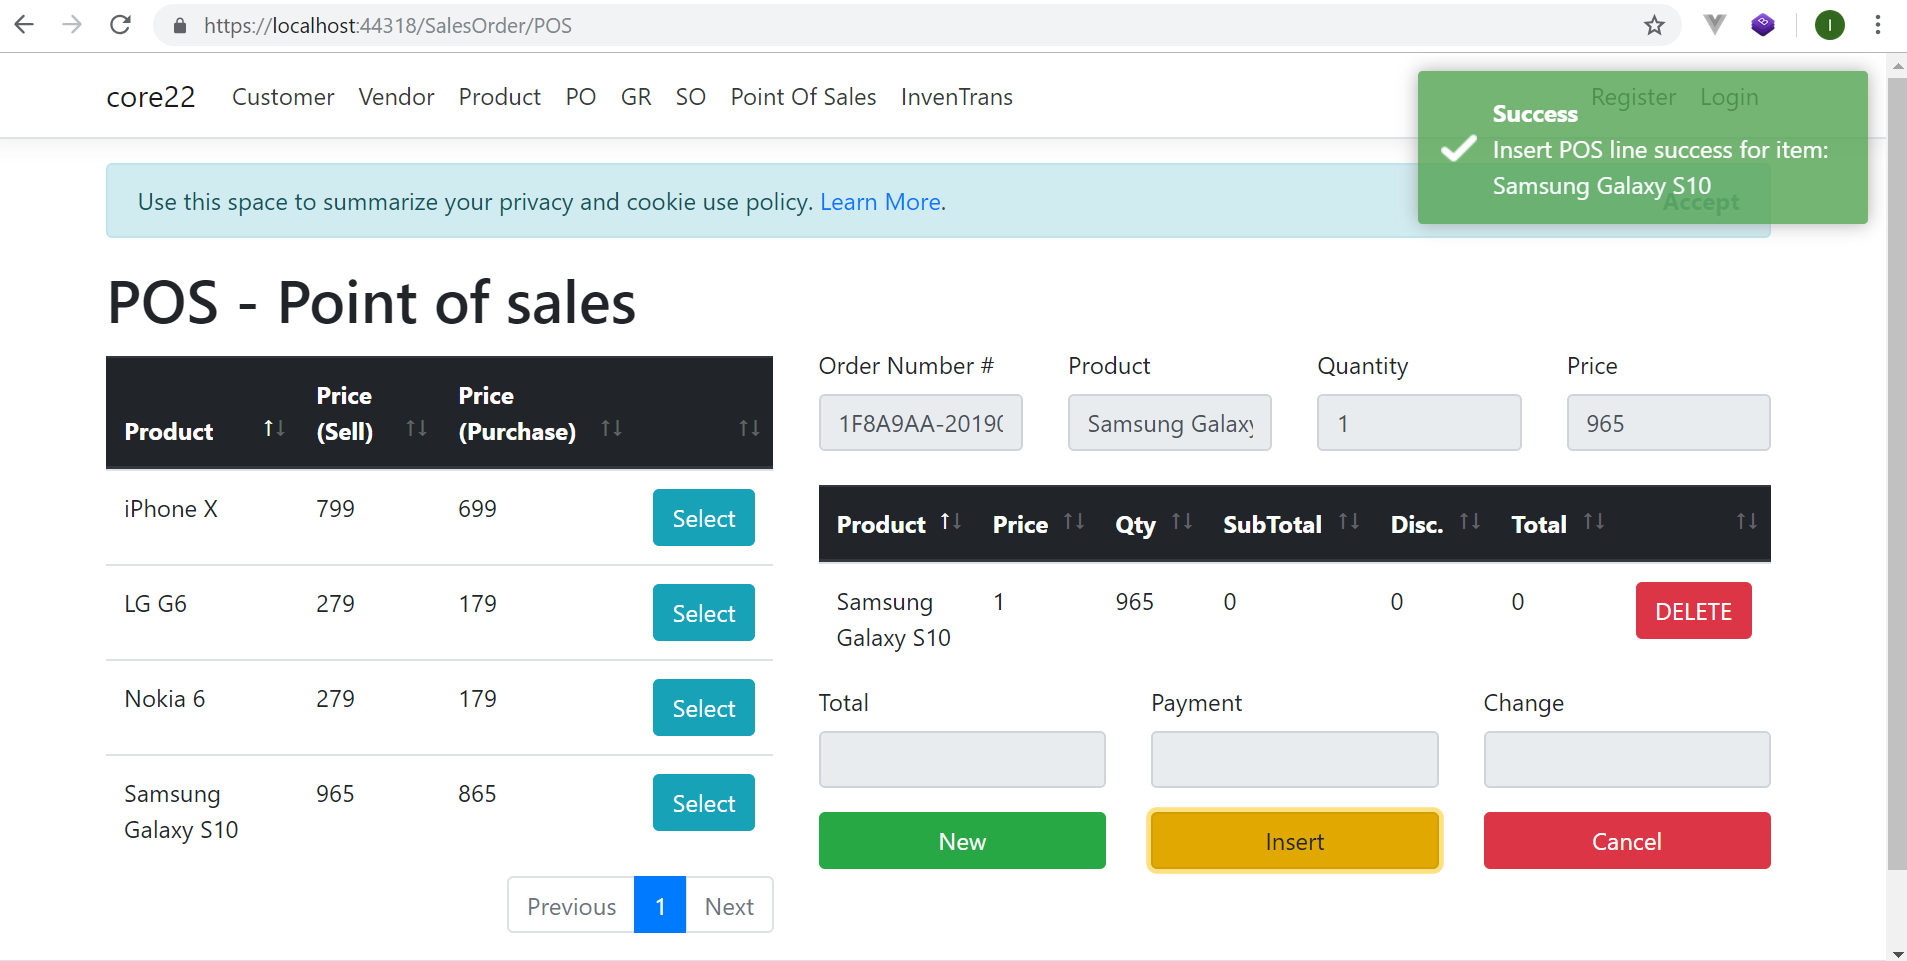
Task: Focus the Price input field
Action: pyautogui.click(x=1669, y=423)
